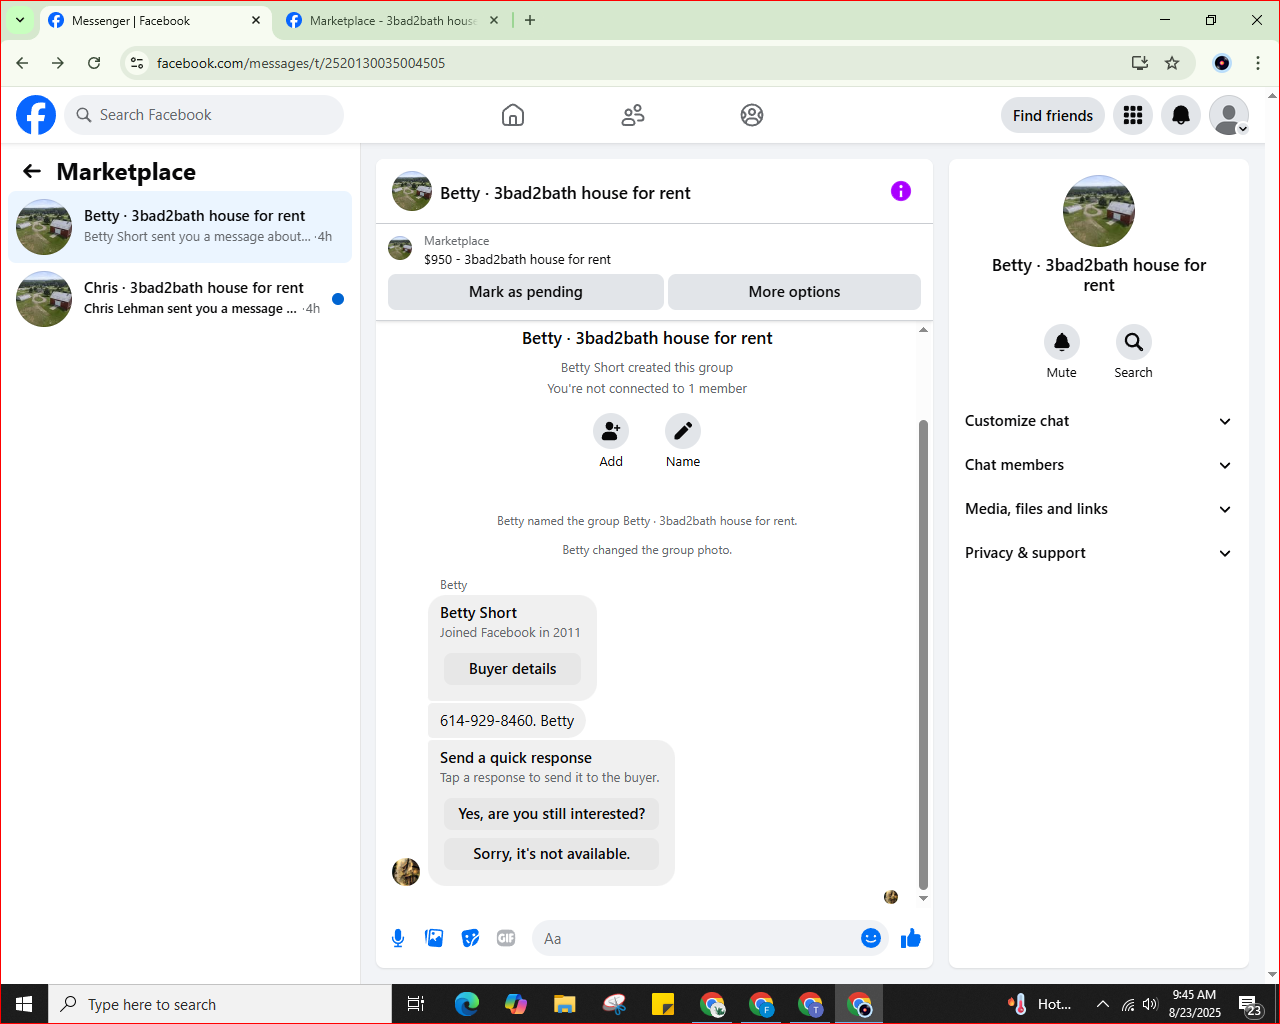Open conversation information purple icon
Viewport: 1280px width, 1024px height.
click(901, 191)
